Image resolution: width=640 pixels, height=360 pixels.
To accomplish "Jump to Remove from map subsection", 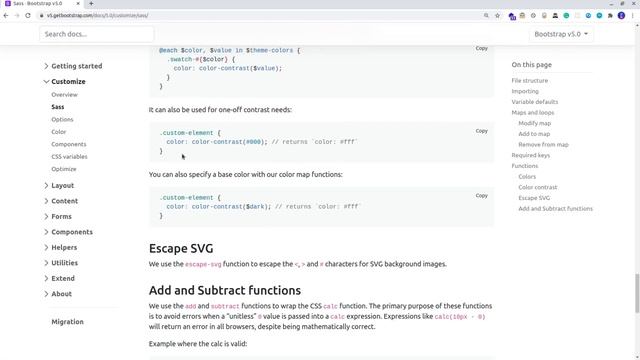I will pyautogui.click(x=543, y=144).
